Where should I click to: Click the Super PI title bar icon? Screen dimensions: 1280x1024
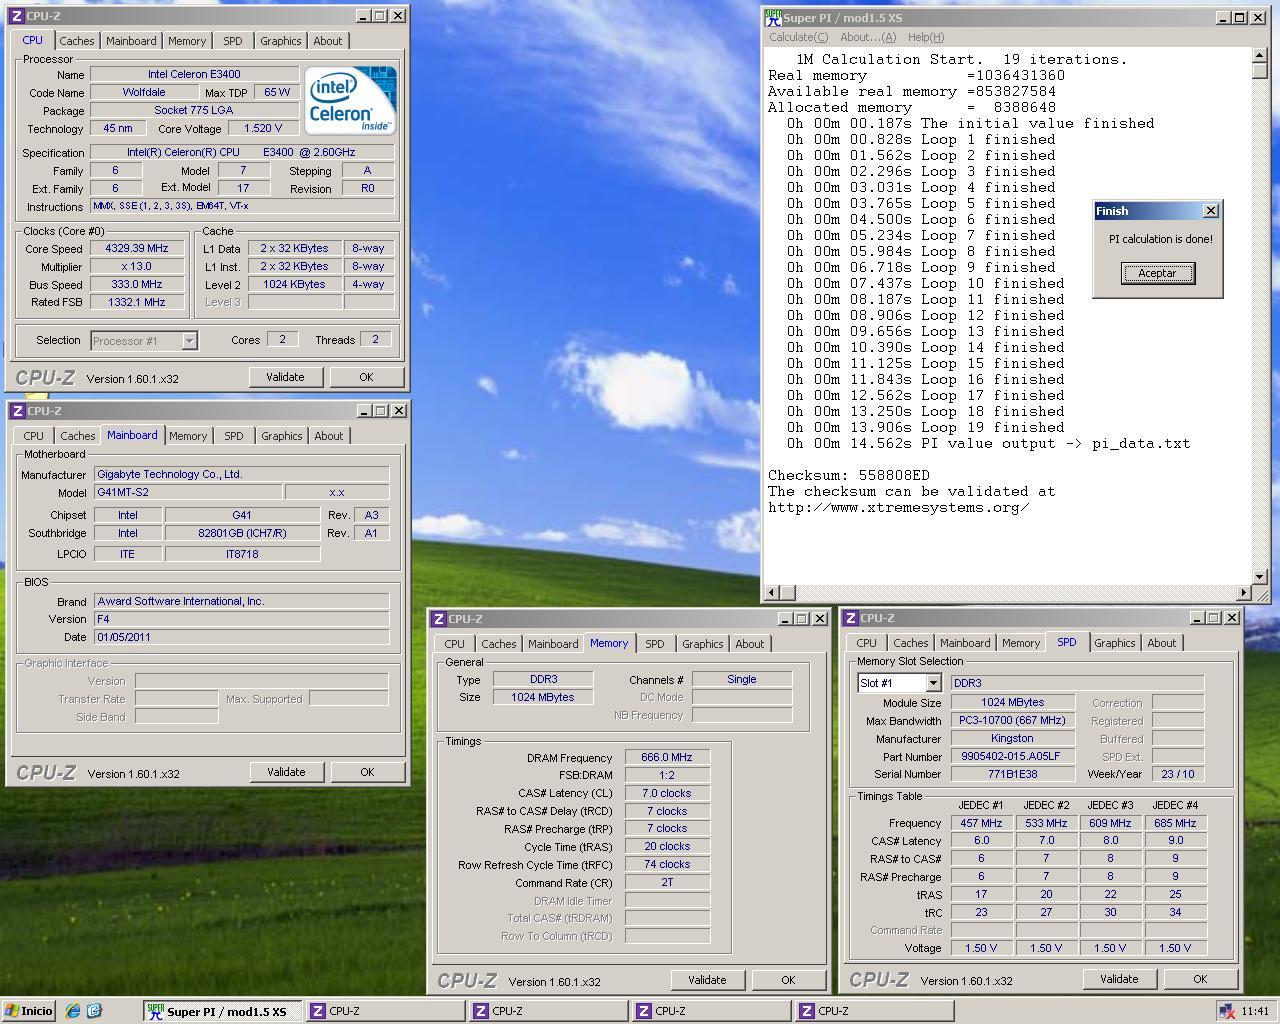[x=773, y=17]
